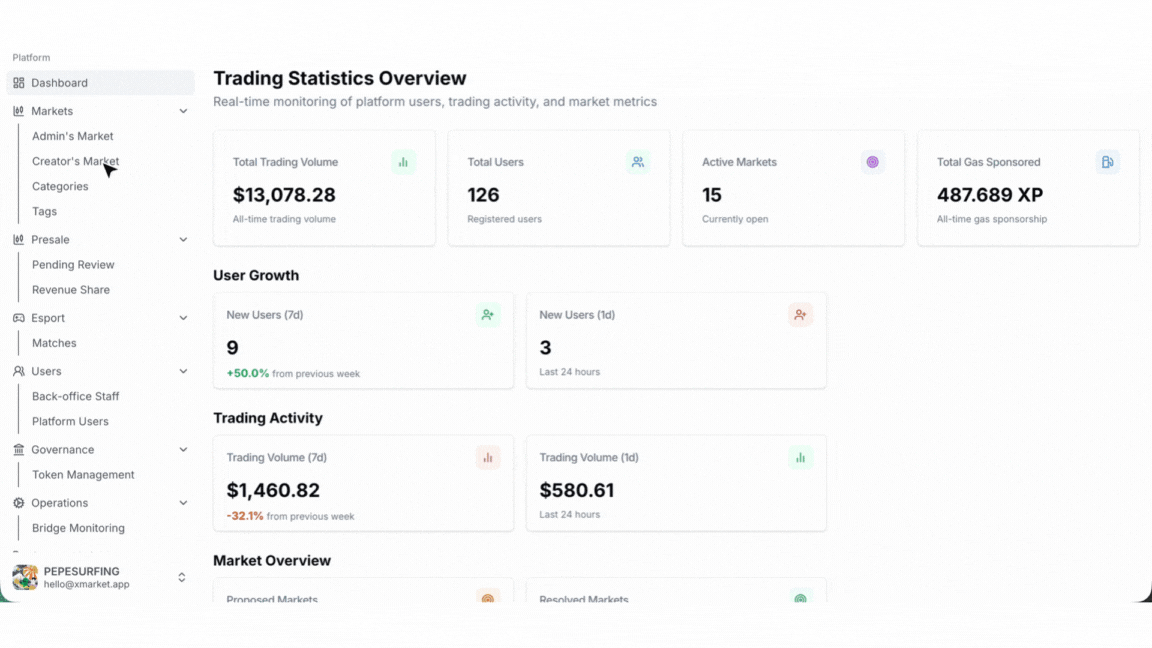
Task: Collapse the Presale section chevron
Action: coord(183,240)
